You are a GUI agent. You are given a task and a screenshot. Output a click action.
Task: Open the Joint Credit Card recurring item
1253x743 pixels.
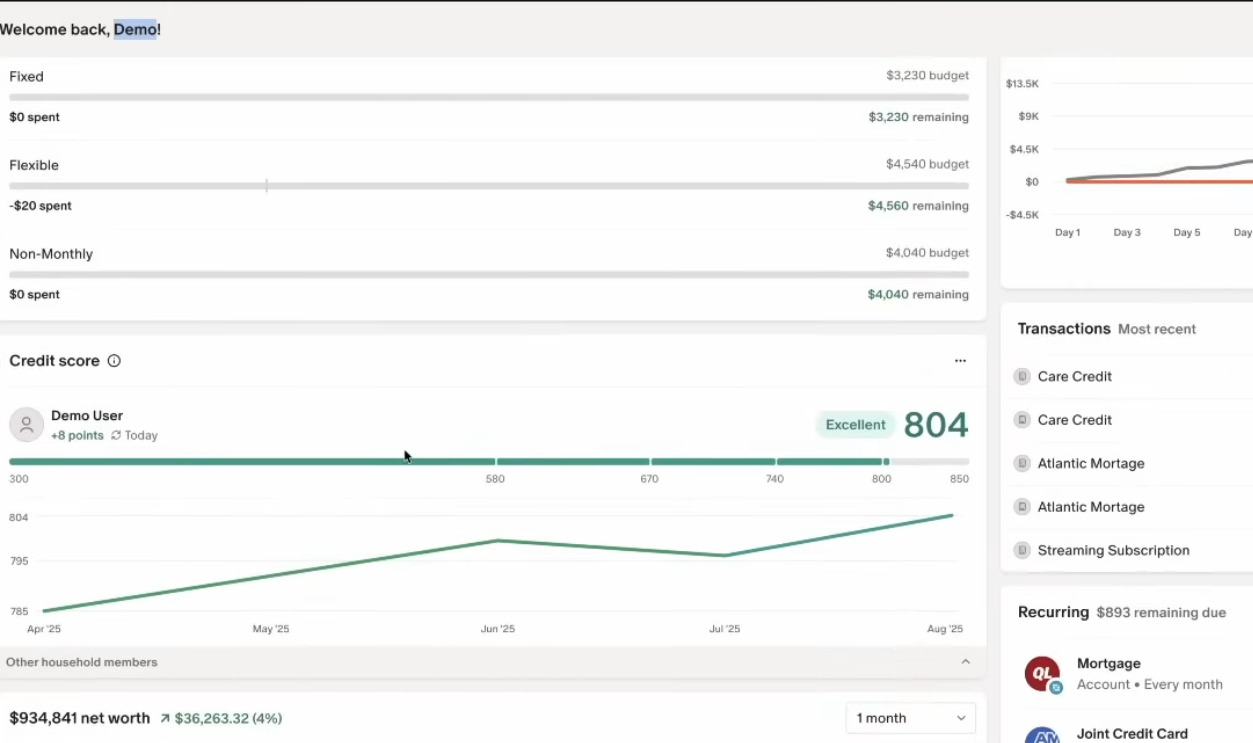(1132, 733)
